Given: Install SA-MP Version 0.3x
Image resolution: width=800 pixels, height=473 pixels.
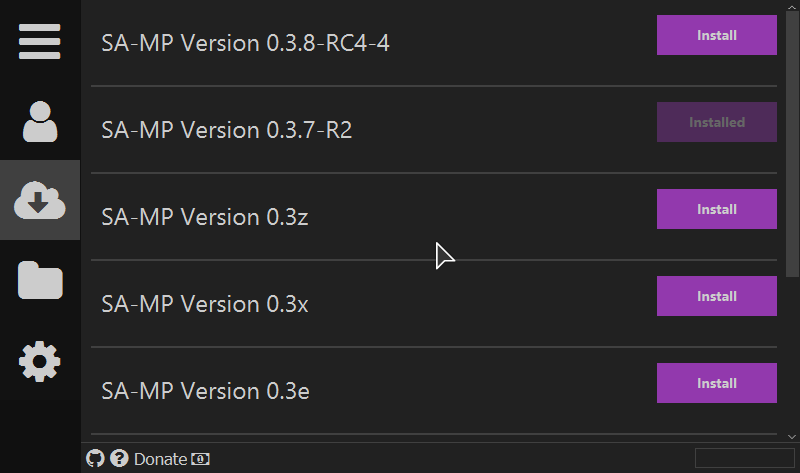Looking at the screenshot, I should (716, 296).
